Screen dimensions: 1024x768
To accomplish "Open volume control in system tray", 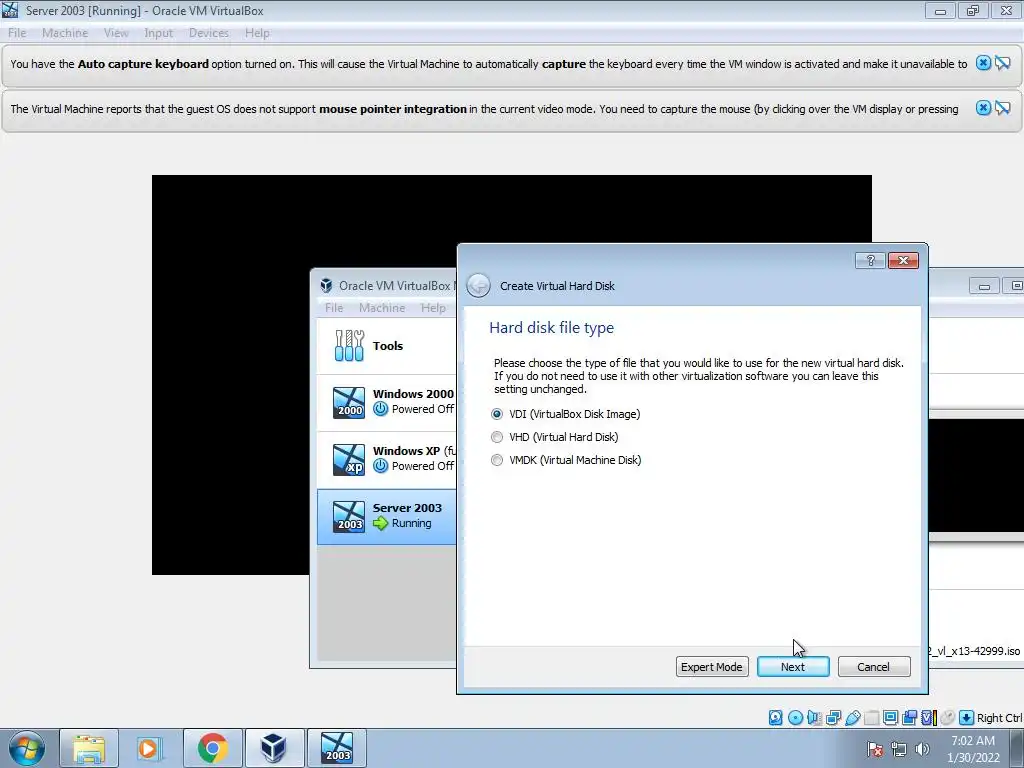I will coord(922,749).
